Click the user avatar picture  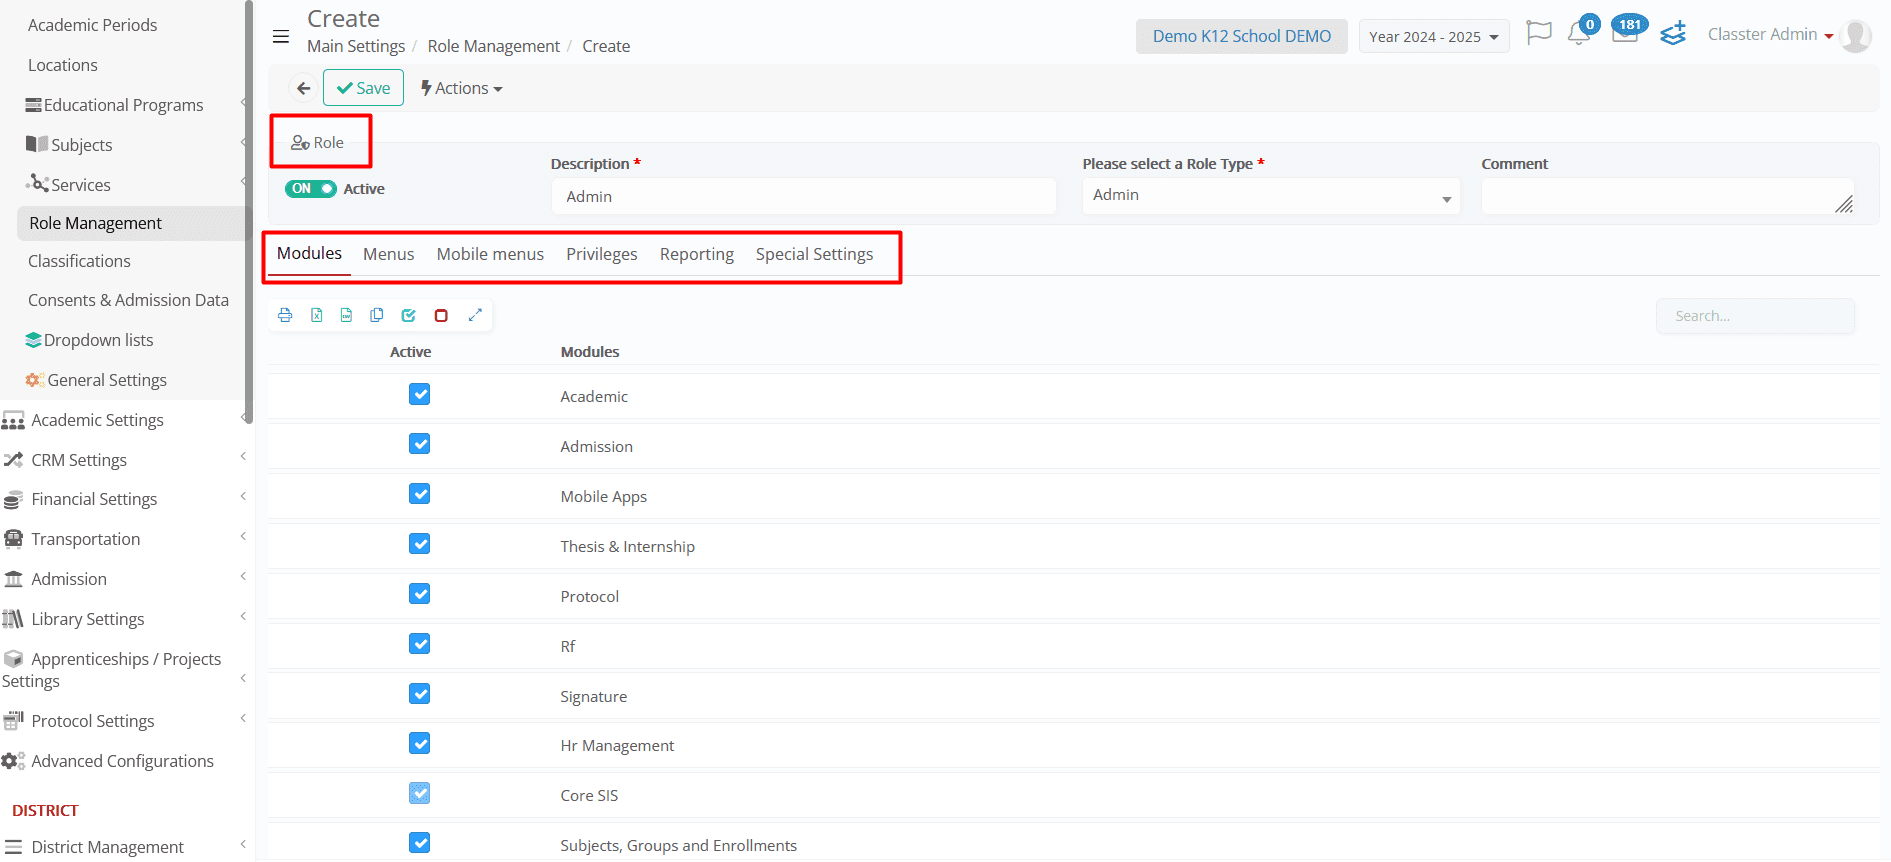coord(1856,36)
